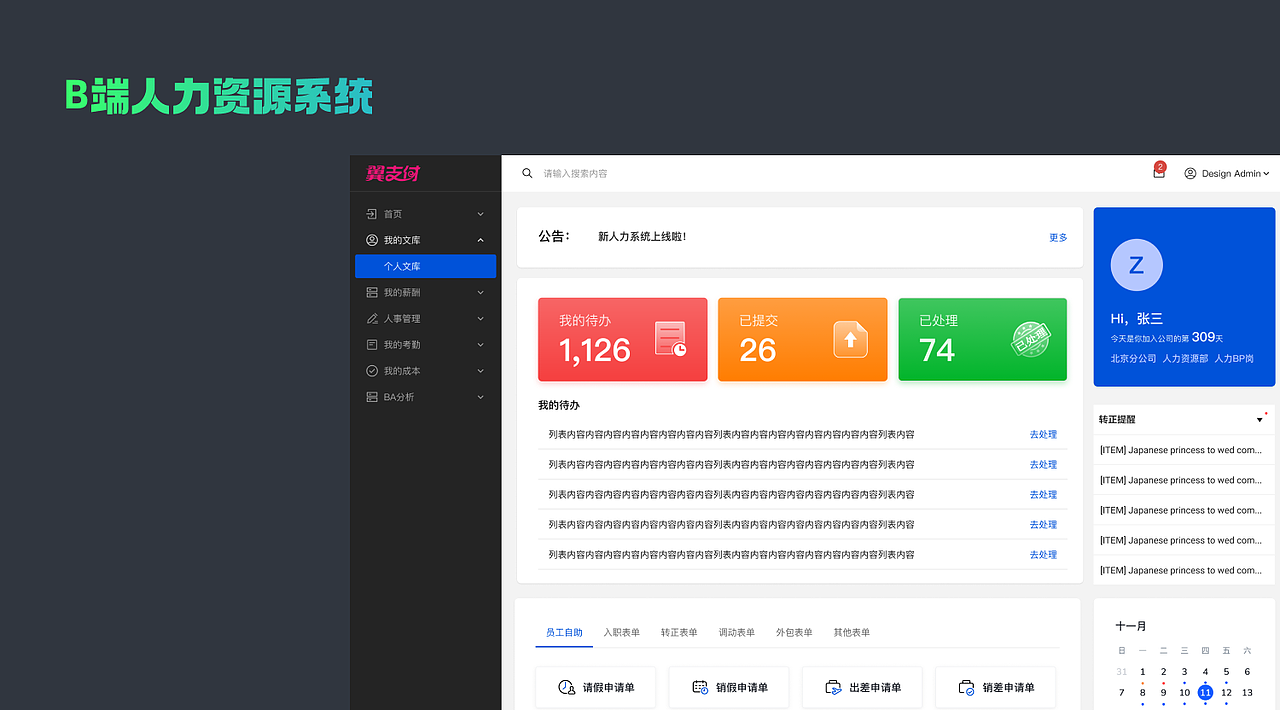This screenshot has height=710, width=1280.
Task: Click 人力BP岗 in the profile card
Action: [1234, 358]
